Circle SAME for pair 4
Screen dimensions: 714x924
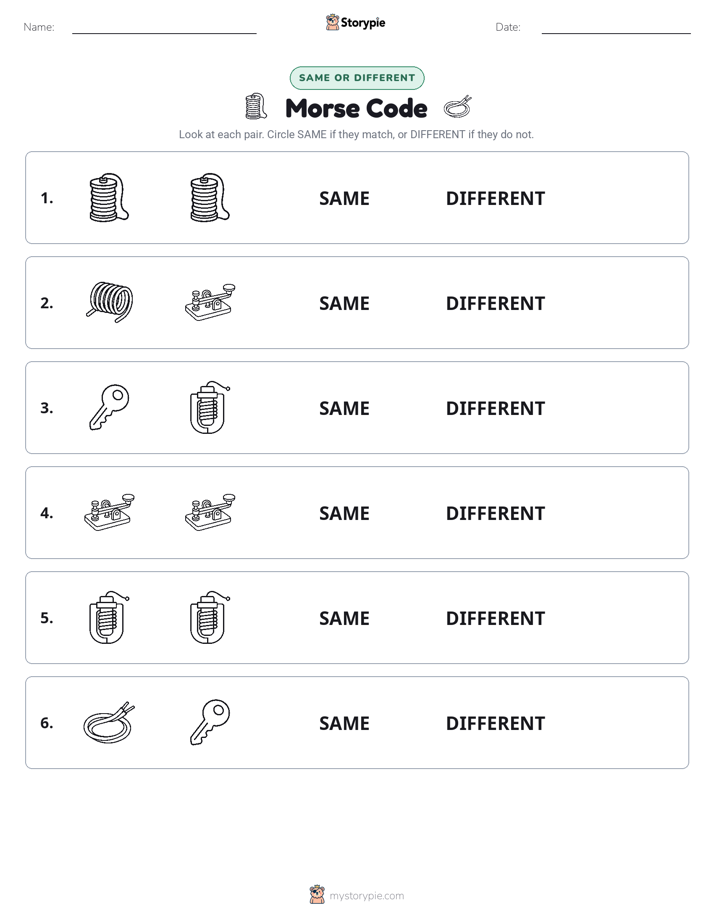coord(344,513)
